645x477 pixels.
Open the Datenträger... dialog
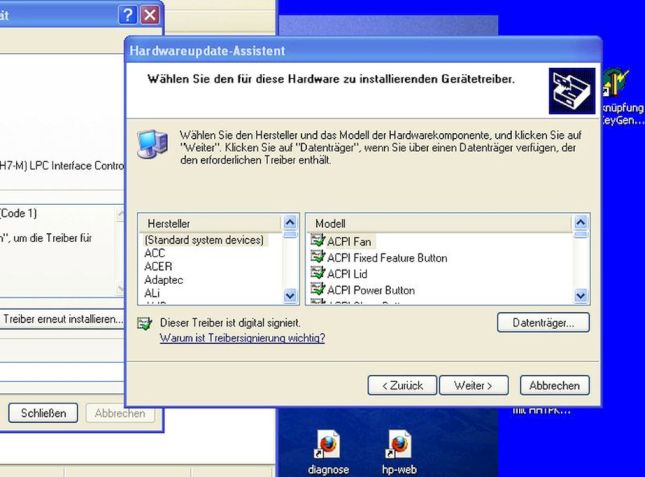click(543, 323)
